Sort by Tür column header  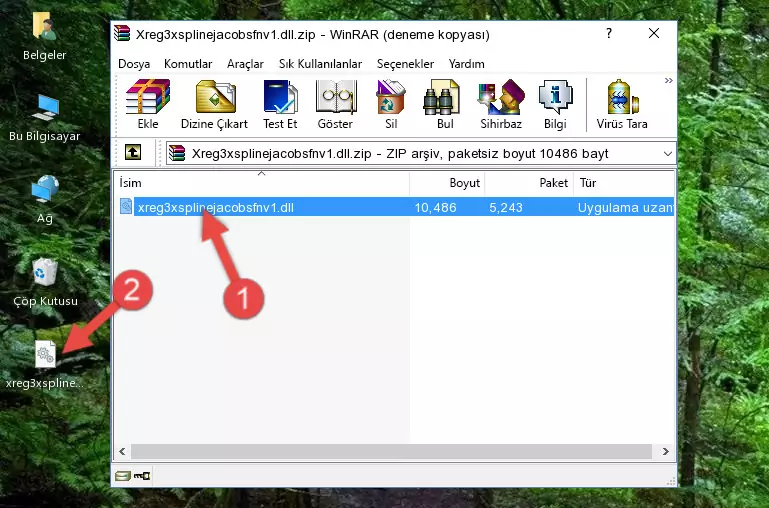(x=624, y=183)
